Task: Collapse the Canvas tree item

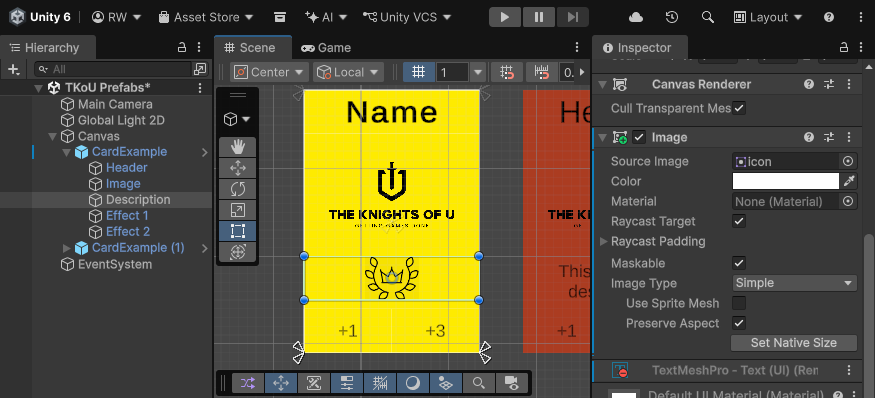Action: tap(52, 136)
